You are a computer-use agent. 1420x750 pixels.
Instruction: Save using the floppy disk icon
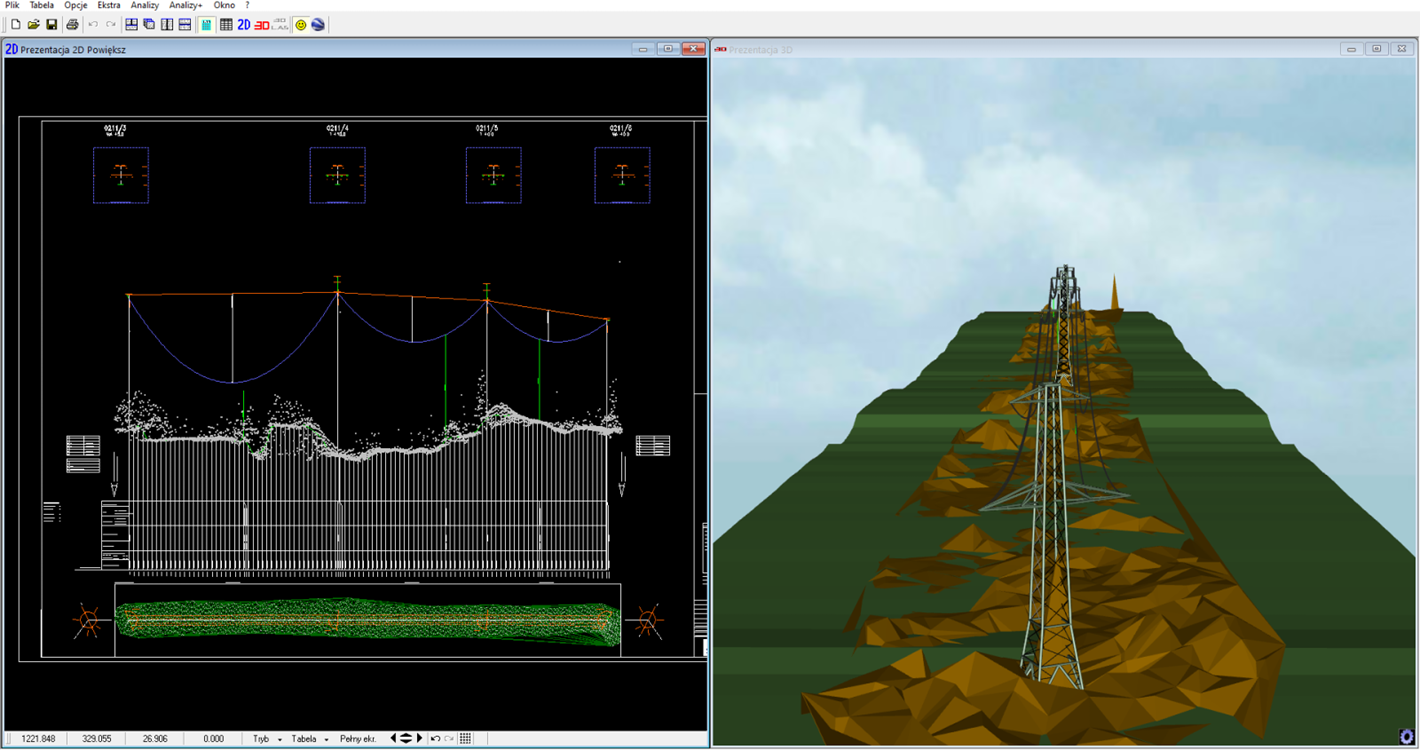tap(51, 24)
